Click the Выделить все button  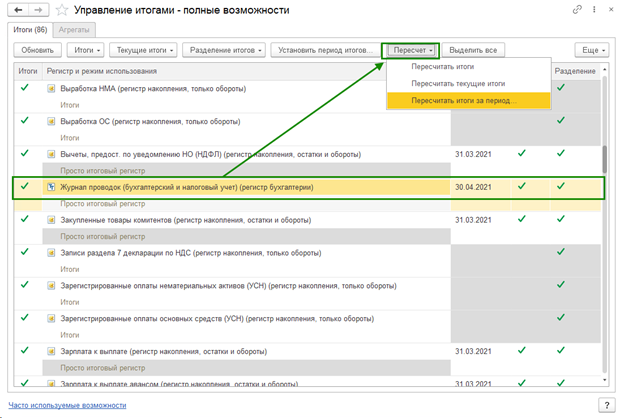point(473,50)
